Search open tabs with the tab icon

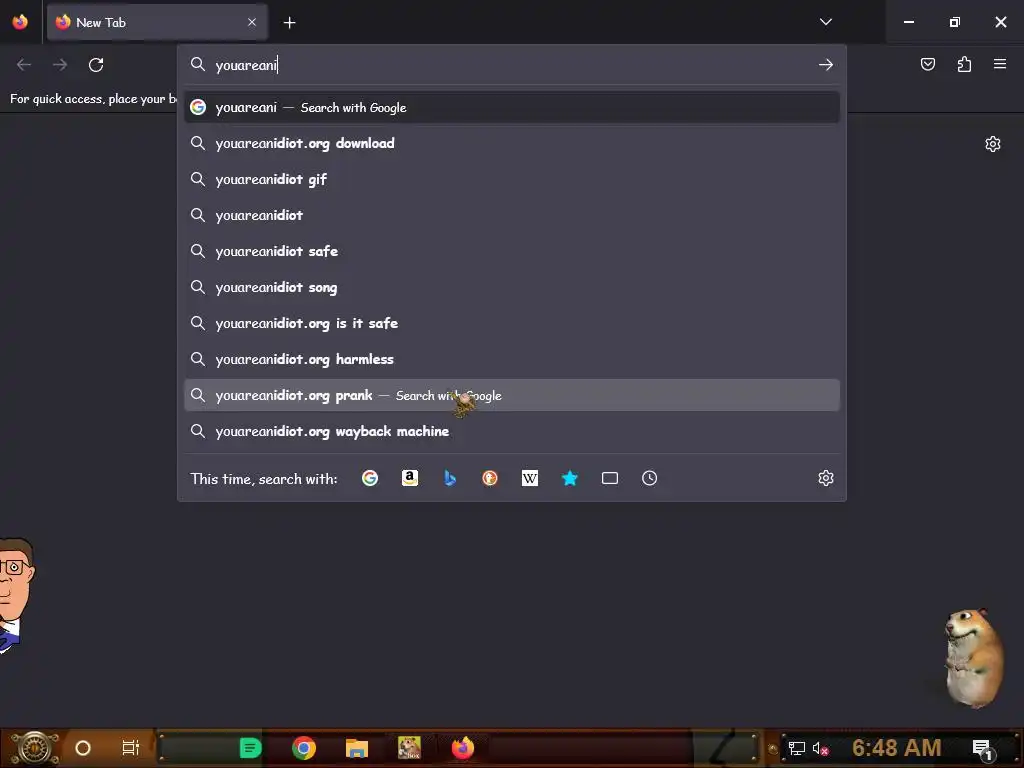(x=609, y=478)
